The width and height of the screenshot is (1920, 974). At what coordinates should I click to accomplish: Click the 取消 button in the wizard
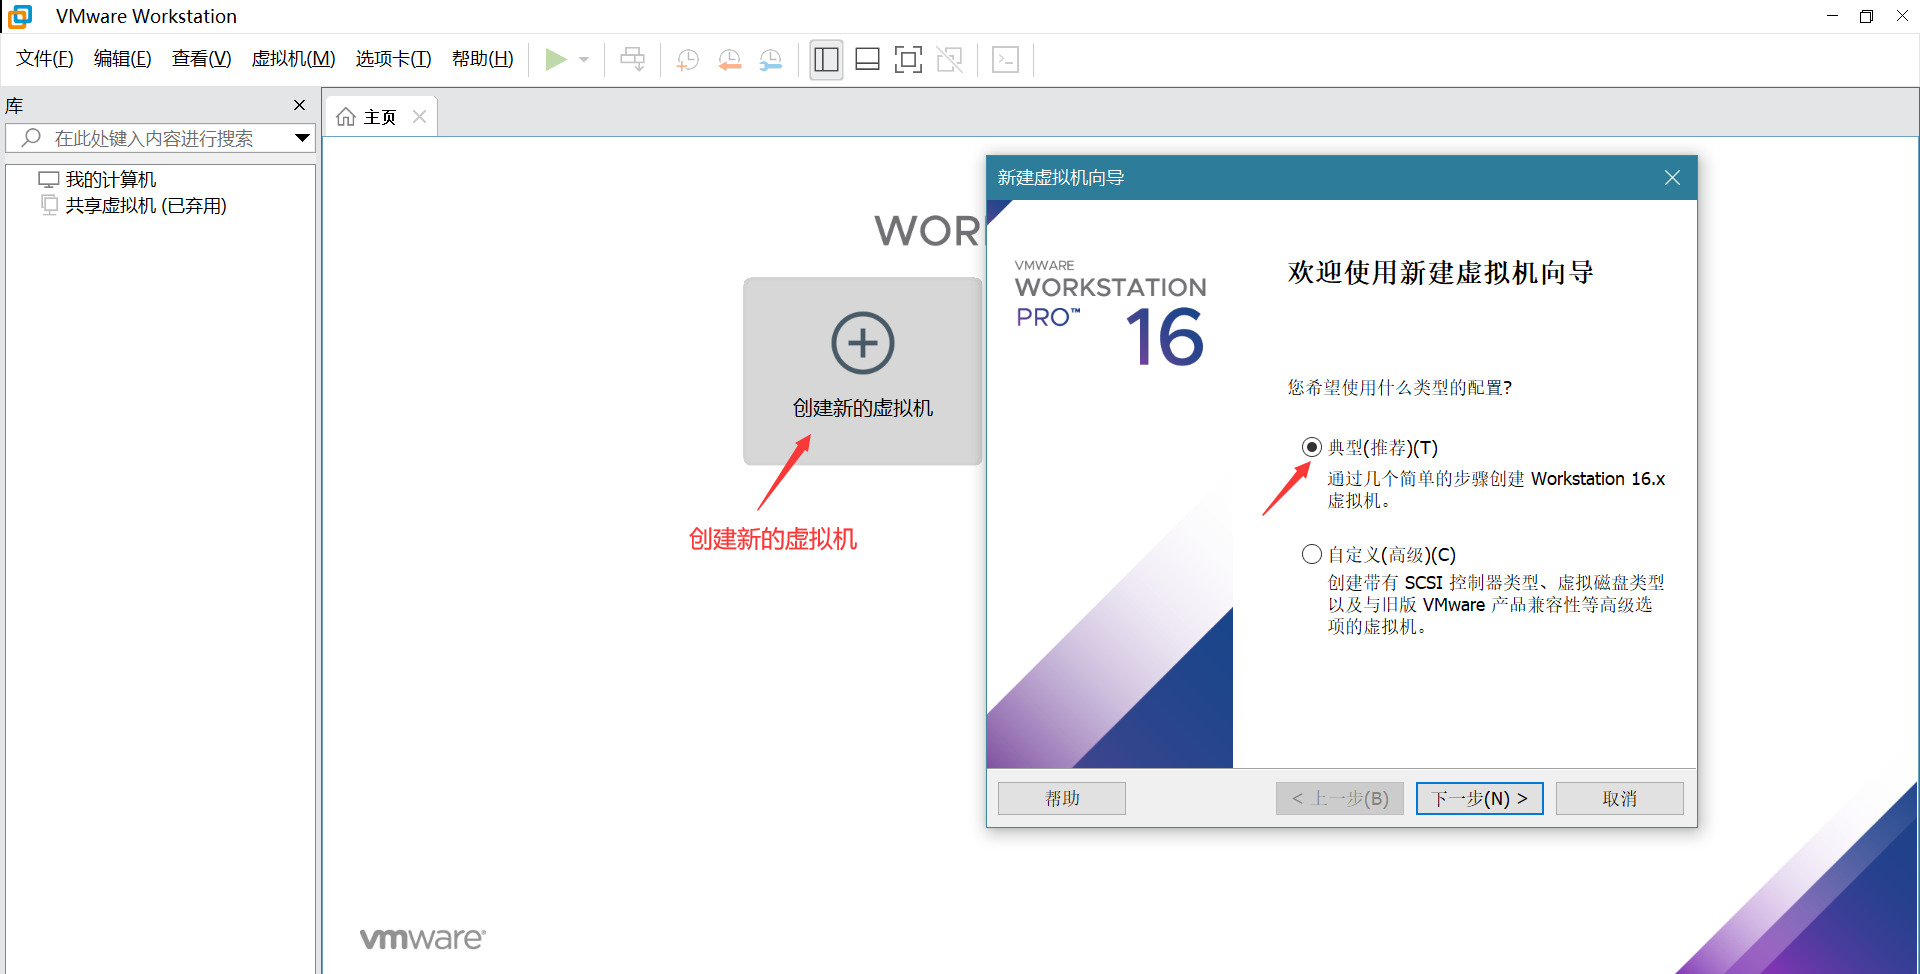tap(1619, 798)
